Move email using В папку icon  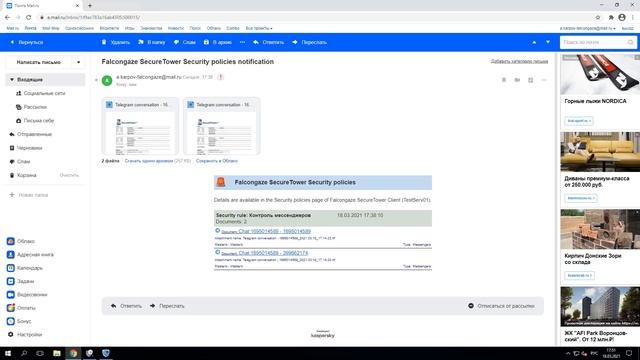click(151, 42)
